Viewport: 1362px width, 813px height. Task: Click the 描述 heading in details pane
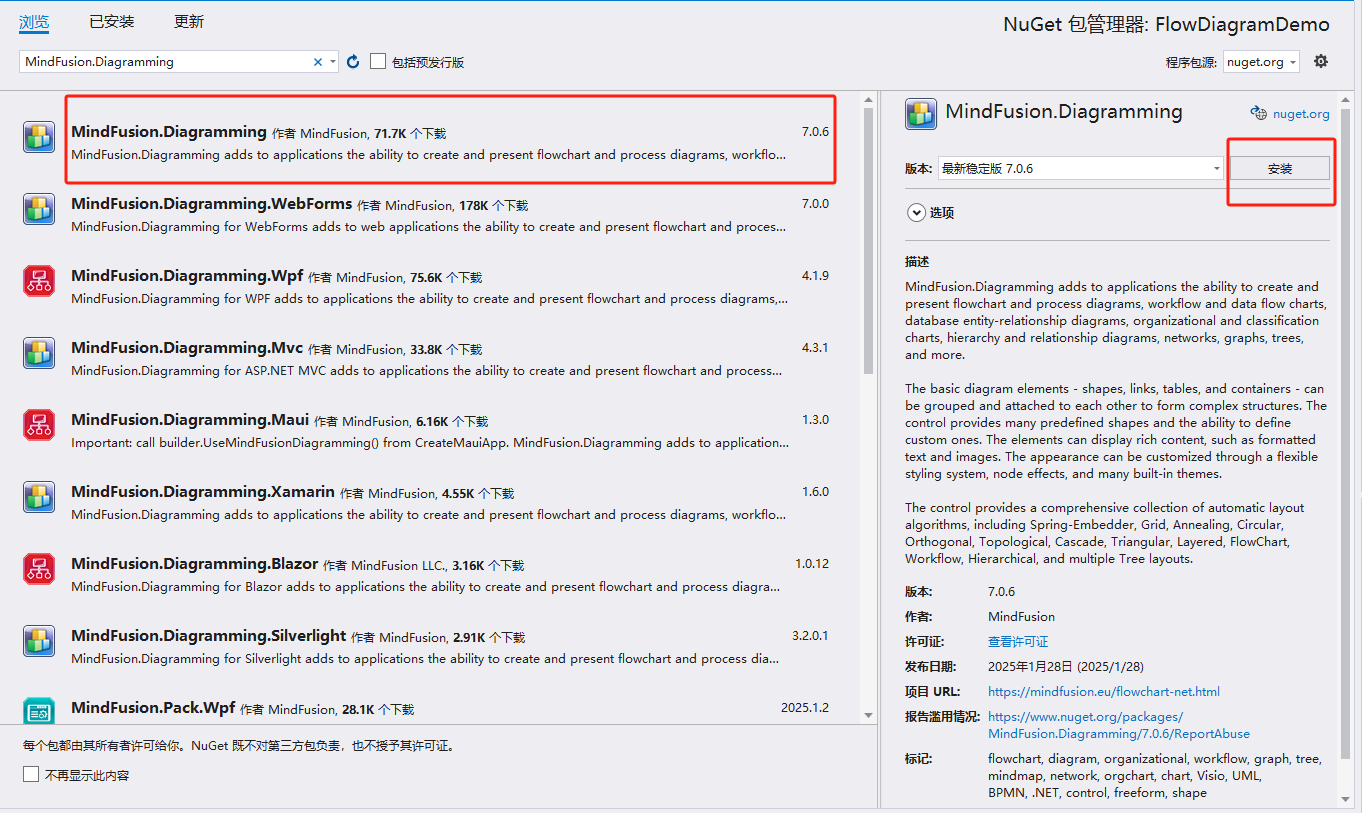917,262
